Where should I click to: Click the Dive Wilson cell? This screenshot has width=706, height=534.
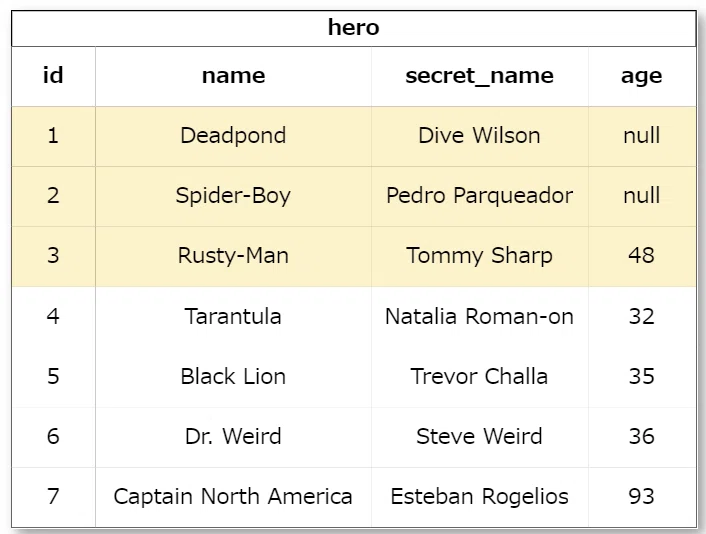480,136
